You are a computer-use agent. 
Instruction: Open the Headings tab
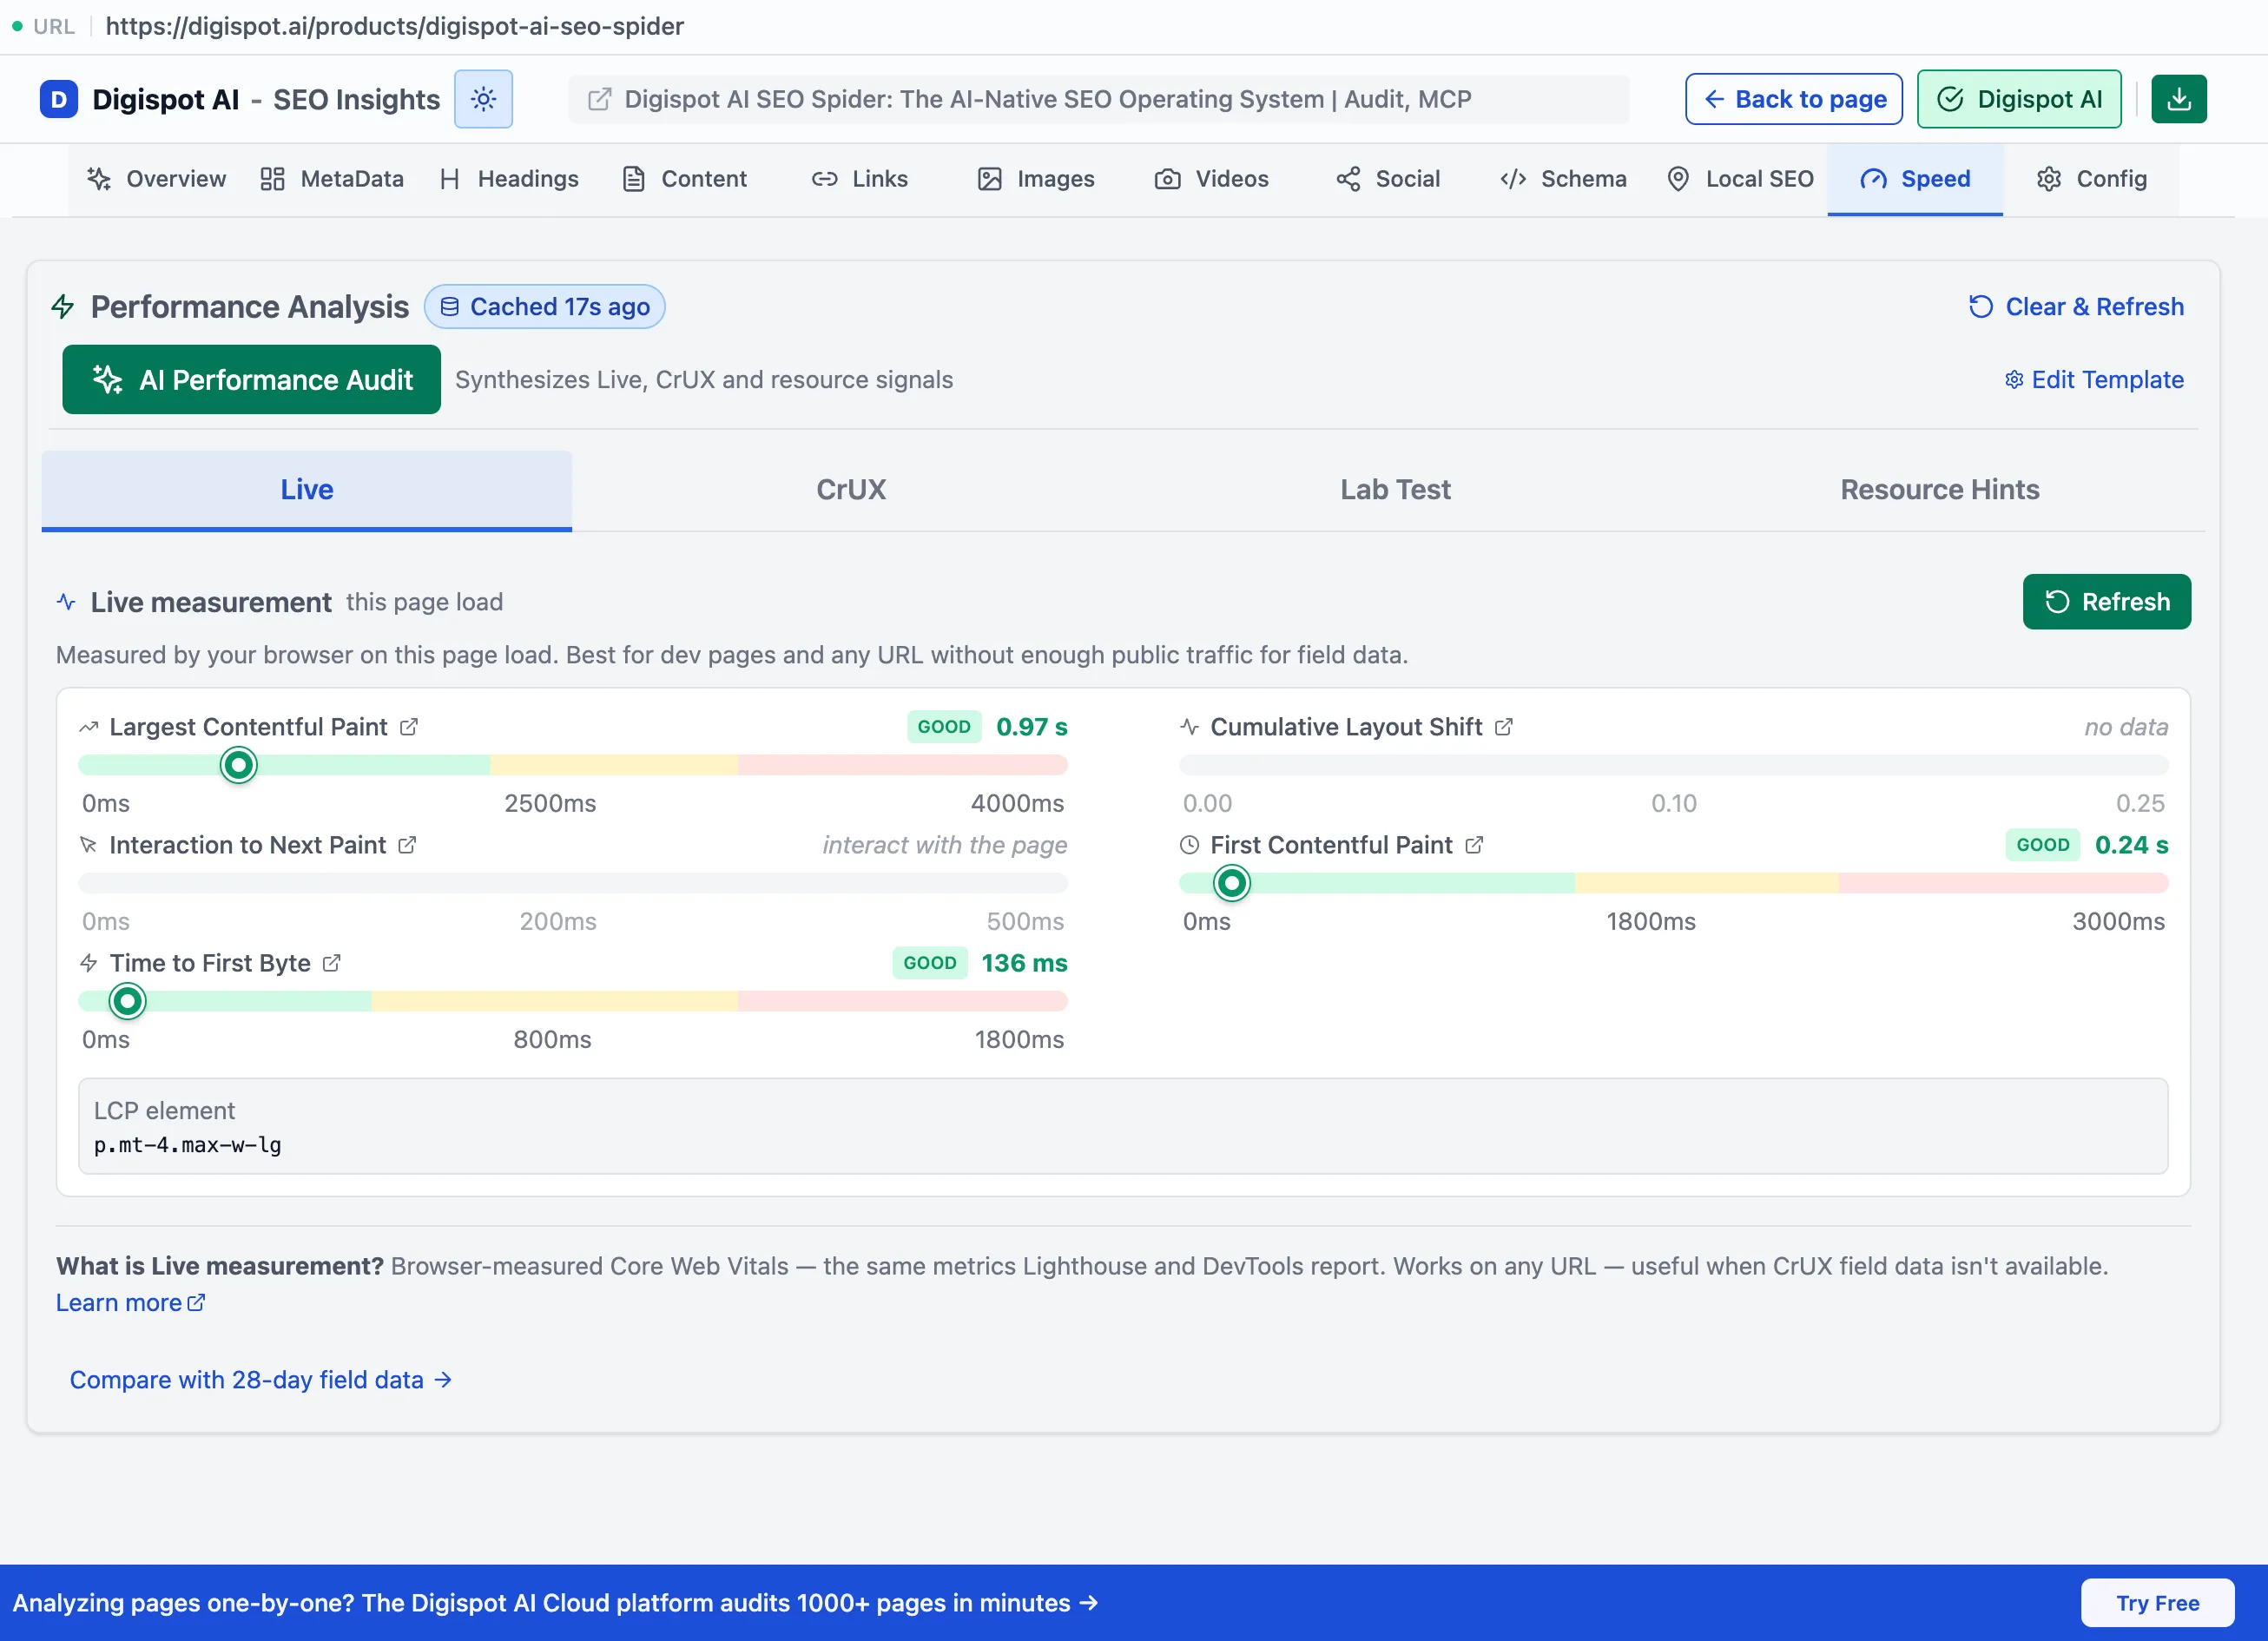[x=510, y=179]
